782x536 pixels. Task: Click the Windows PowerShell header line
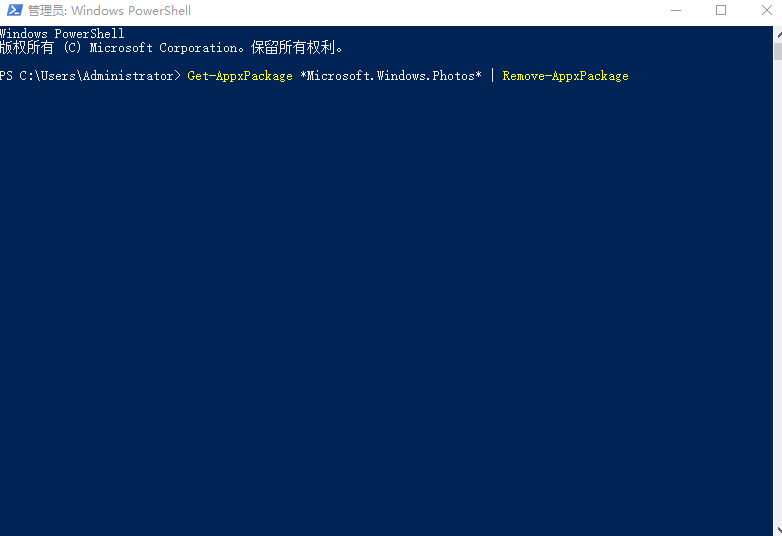point(62,33)
